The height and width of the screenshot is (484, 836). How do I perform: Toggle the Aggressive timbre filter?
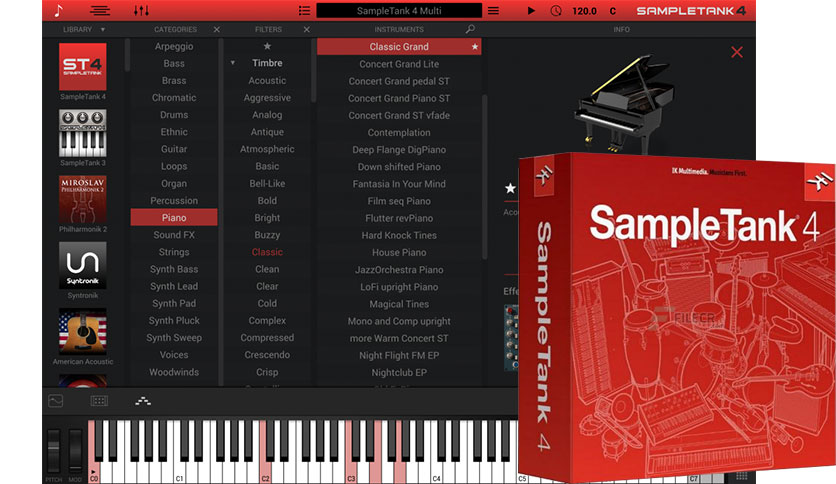[267, 98]
